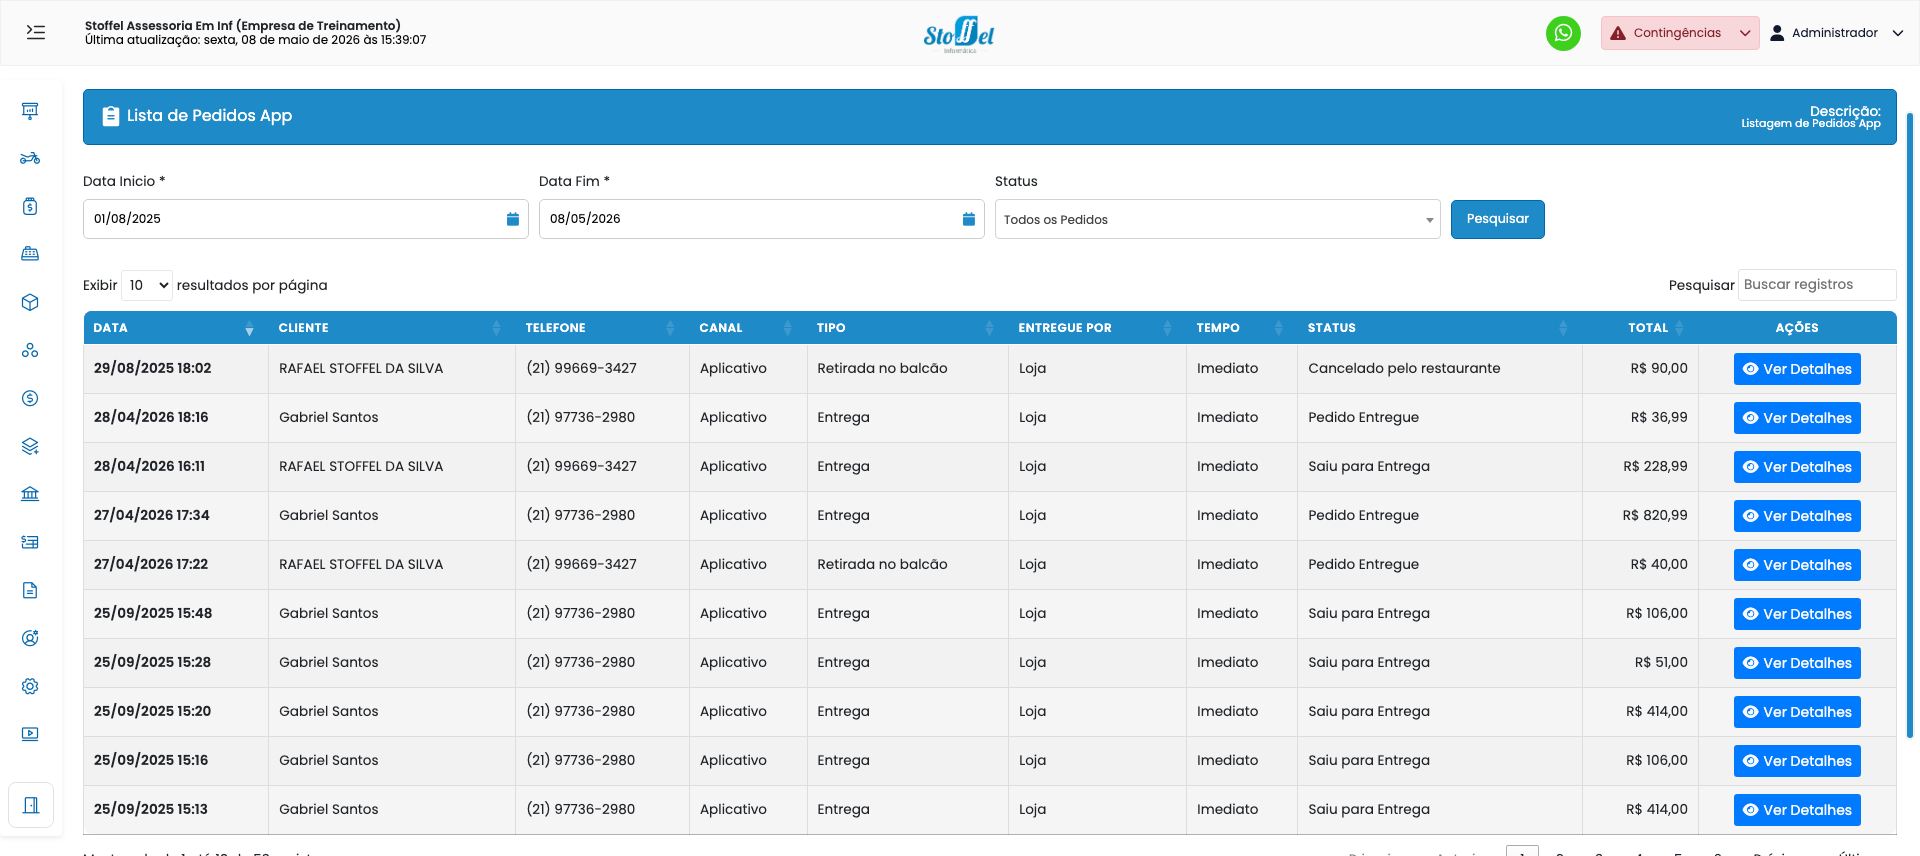Sort table by DATA column

click(175, 328)
